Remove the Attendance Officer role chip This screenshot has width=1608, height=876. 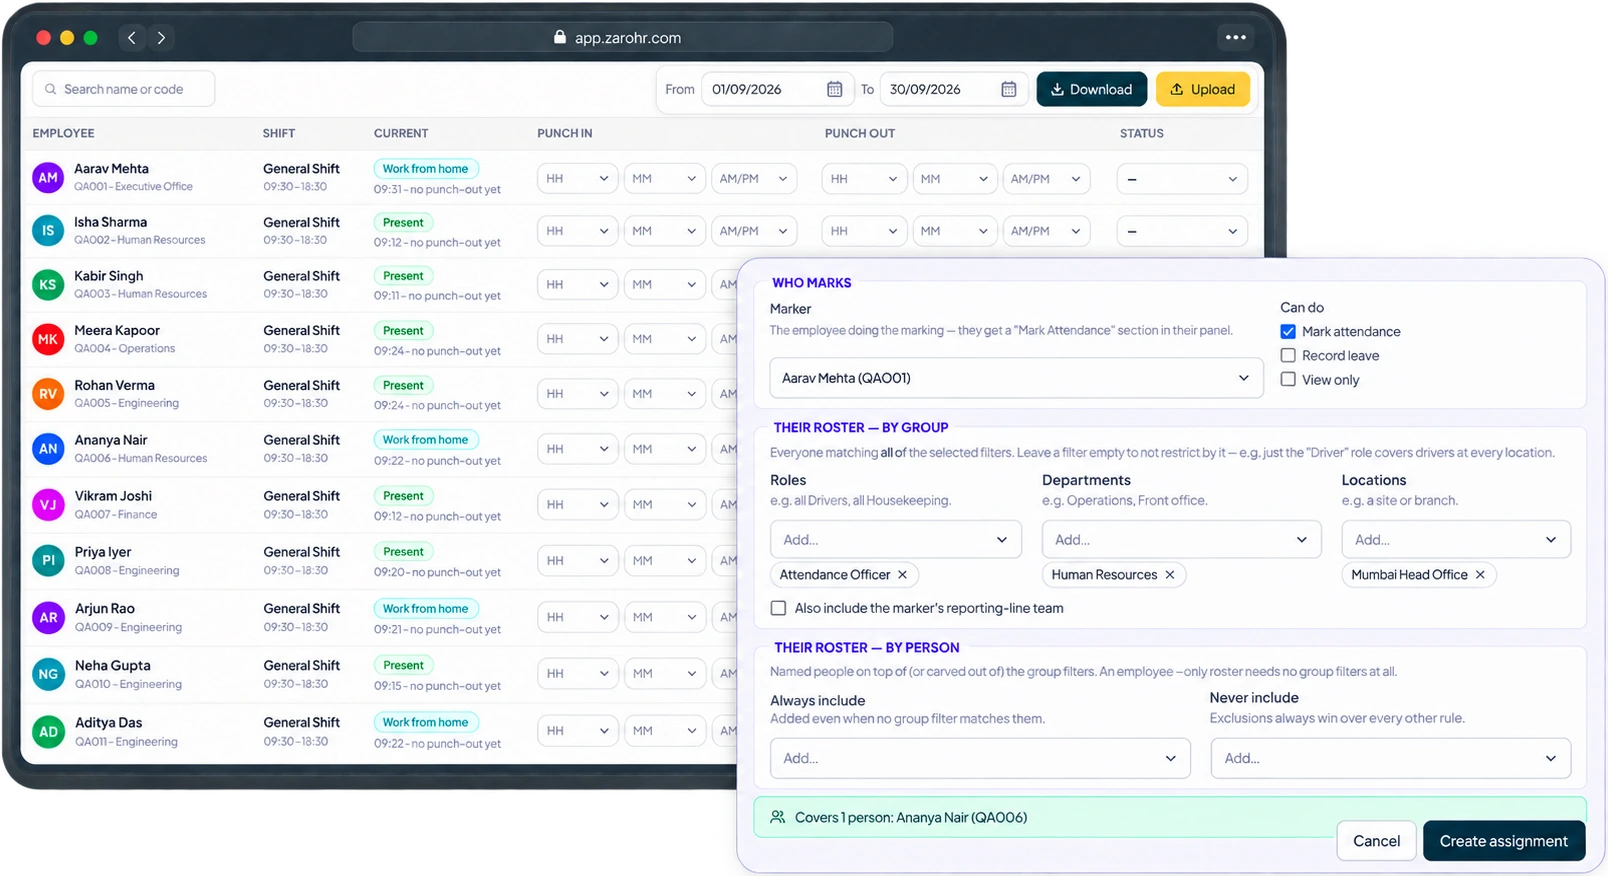[x=902, y=575]
